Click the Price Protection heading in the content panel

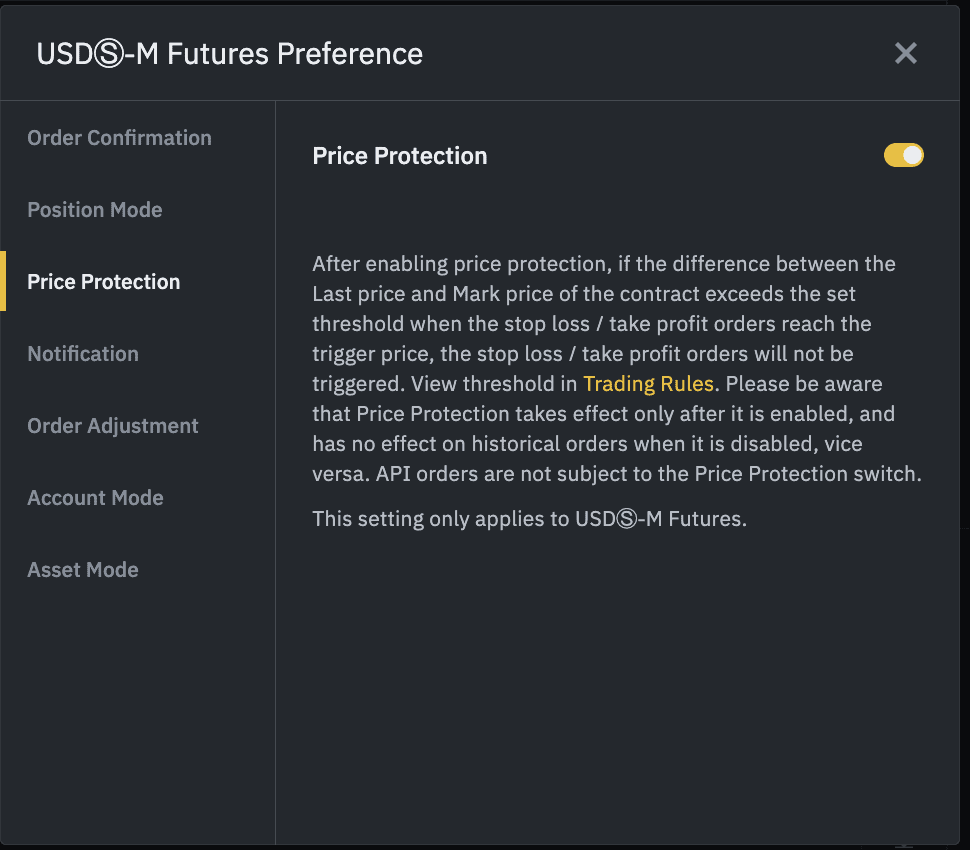point(400,156)
